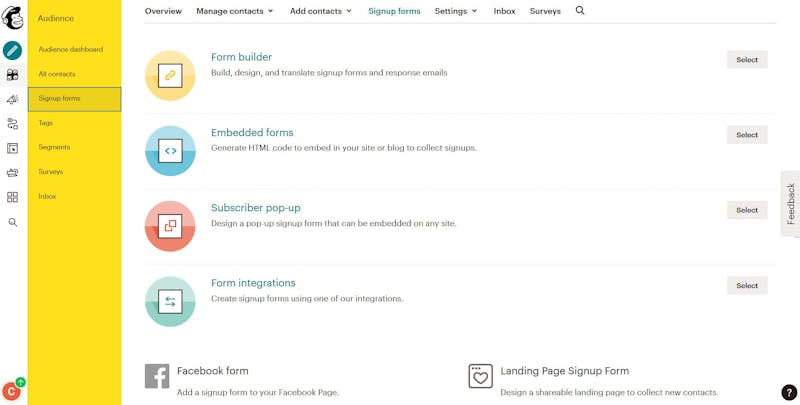This screenshot has width=800, height=405.
Task: Click the Mailchimp Freddie logo
Action: point(12,18)
